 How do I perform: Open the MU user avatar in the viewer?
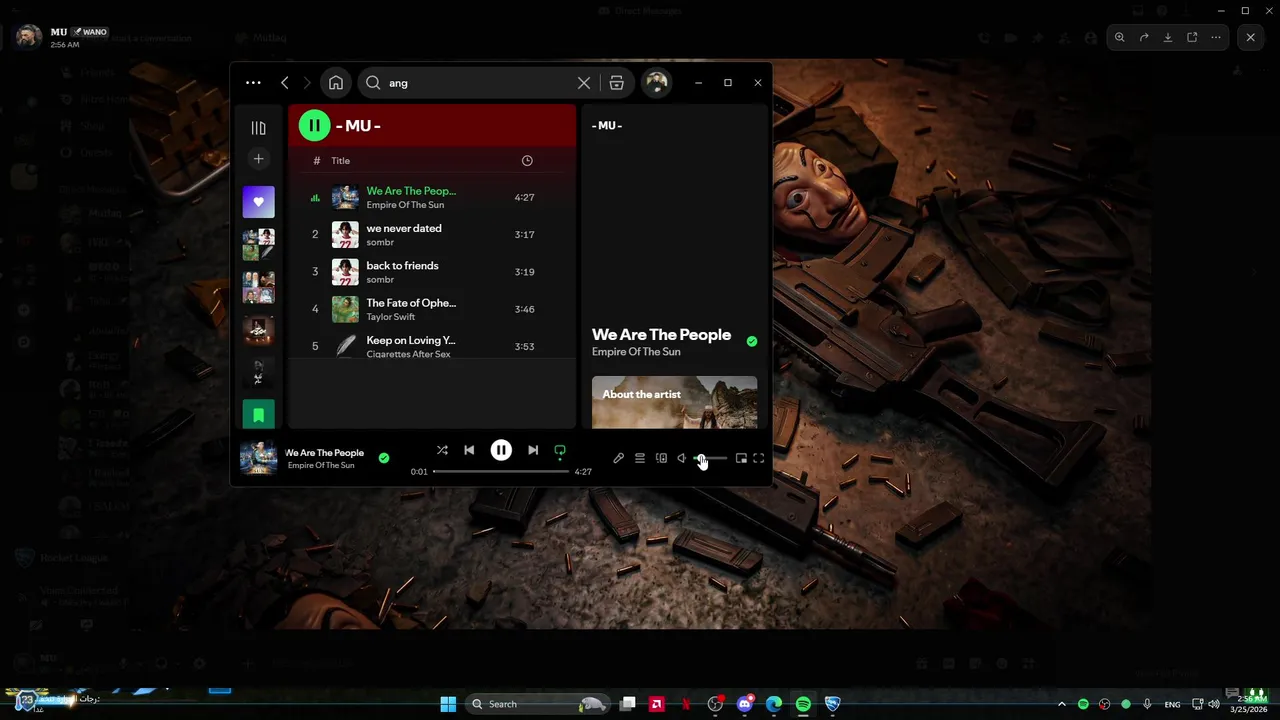(x=29, y=37)
